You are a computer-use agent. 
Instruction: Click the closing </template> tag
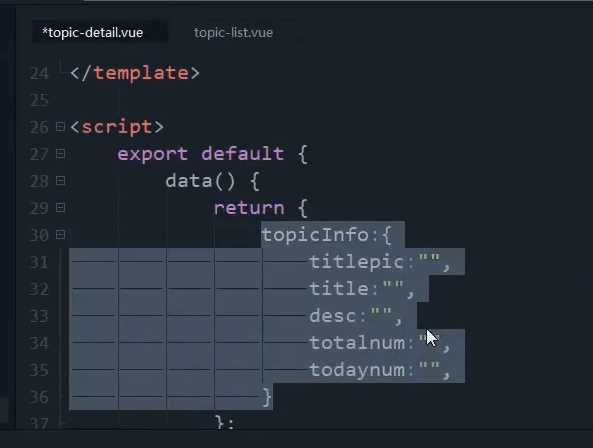135,73
